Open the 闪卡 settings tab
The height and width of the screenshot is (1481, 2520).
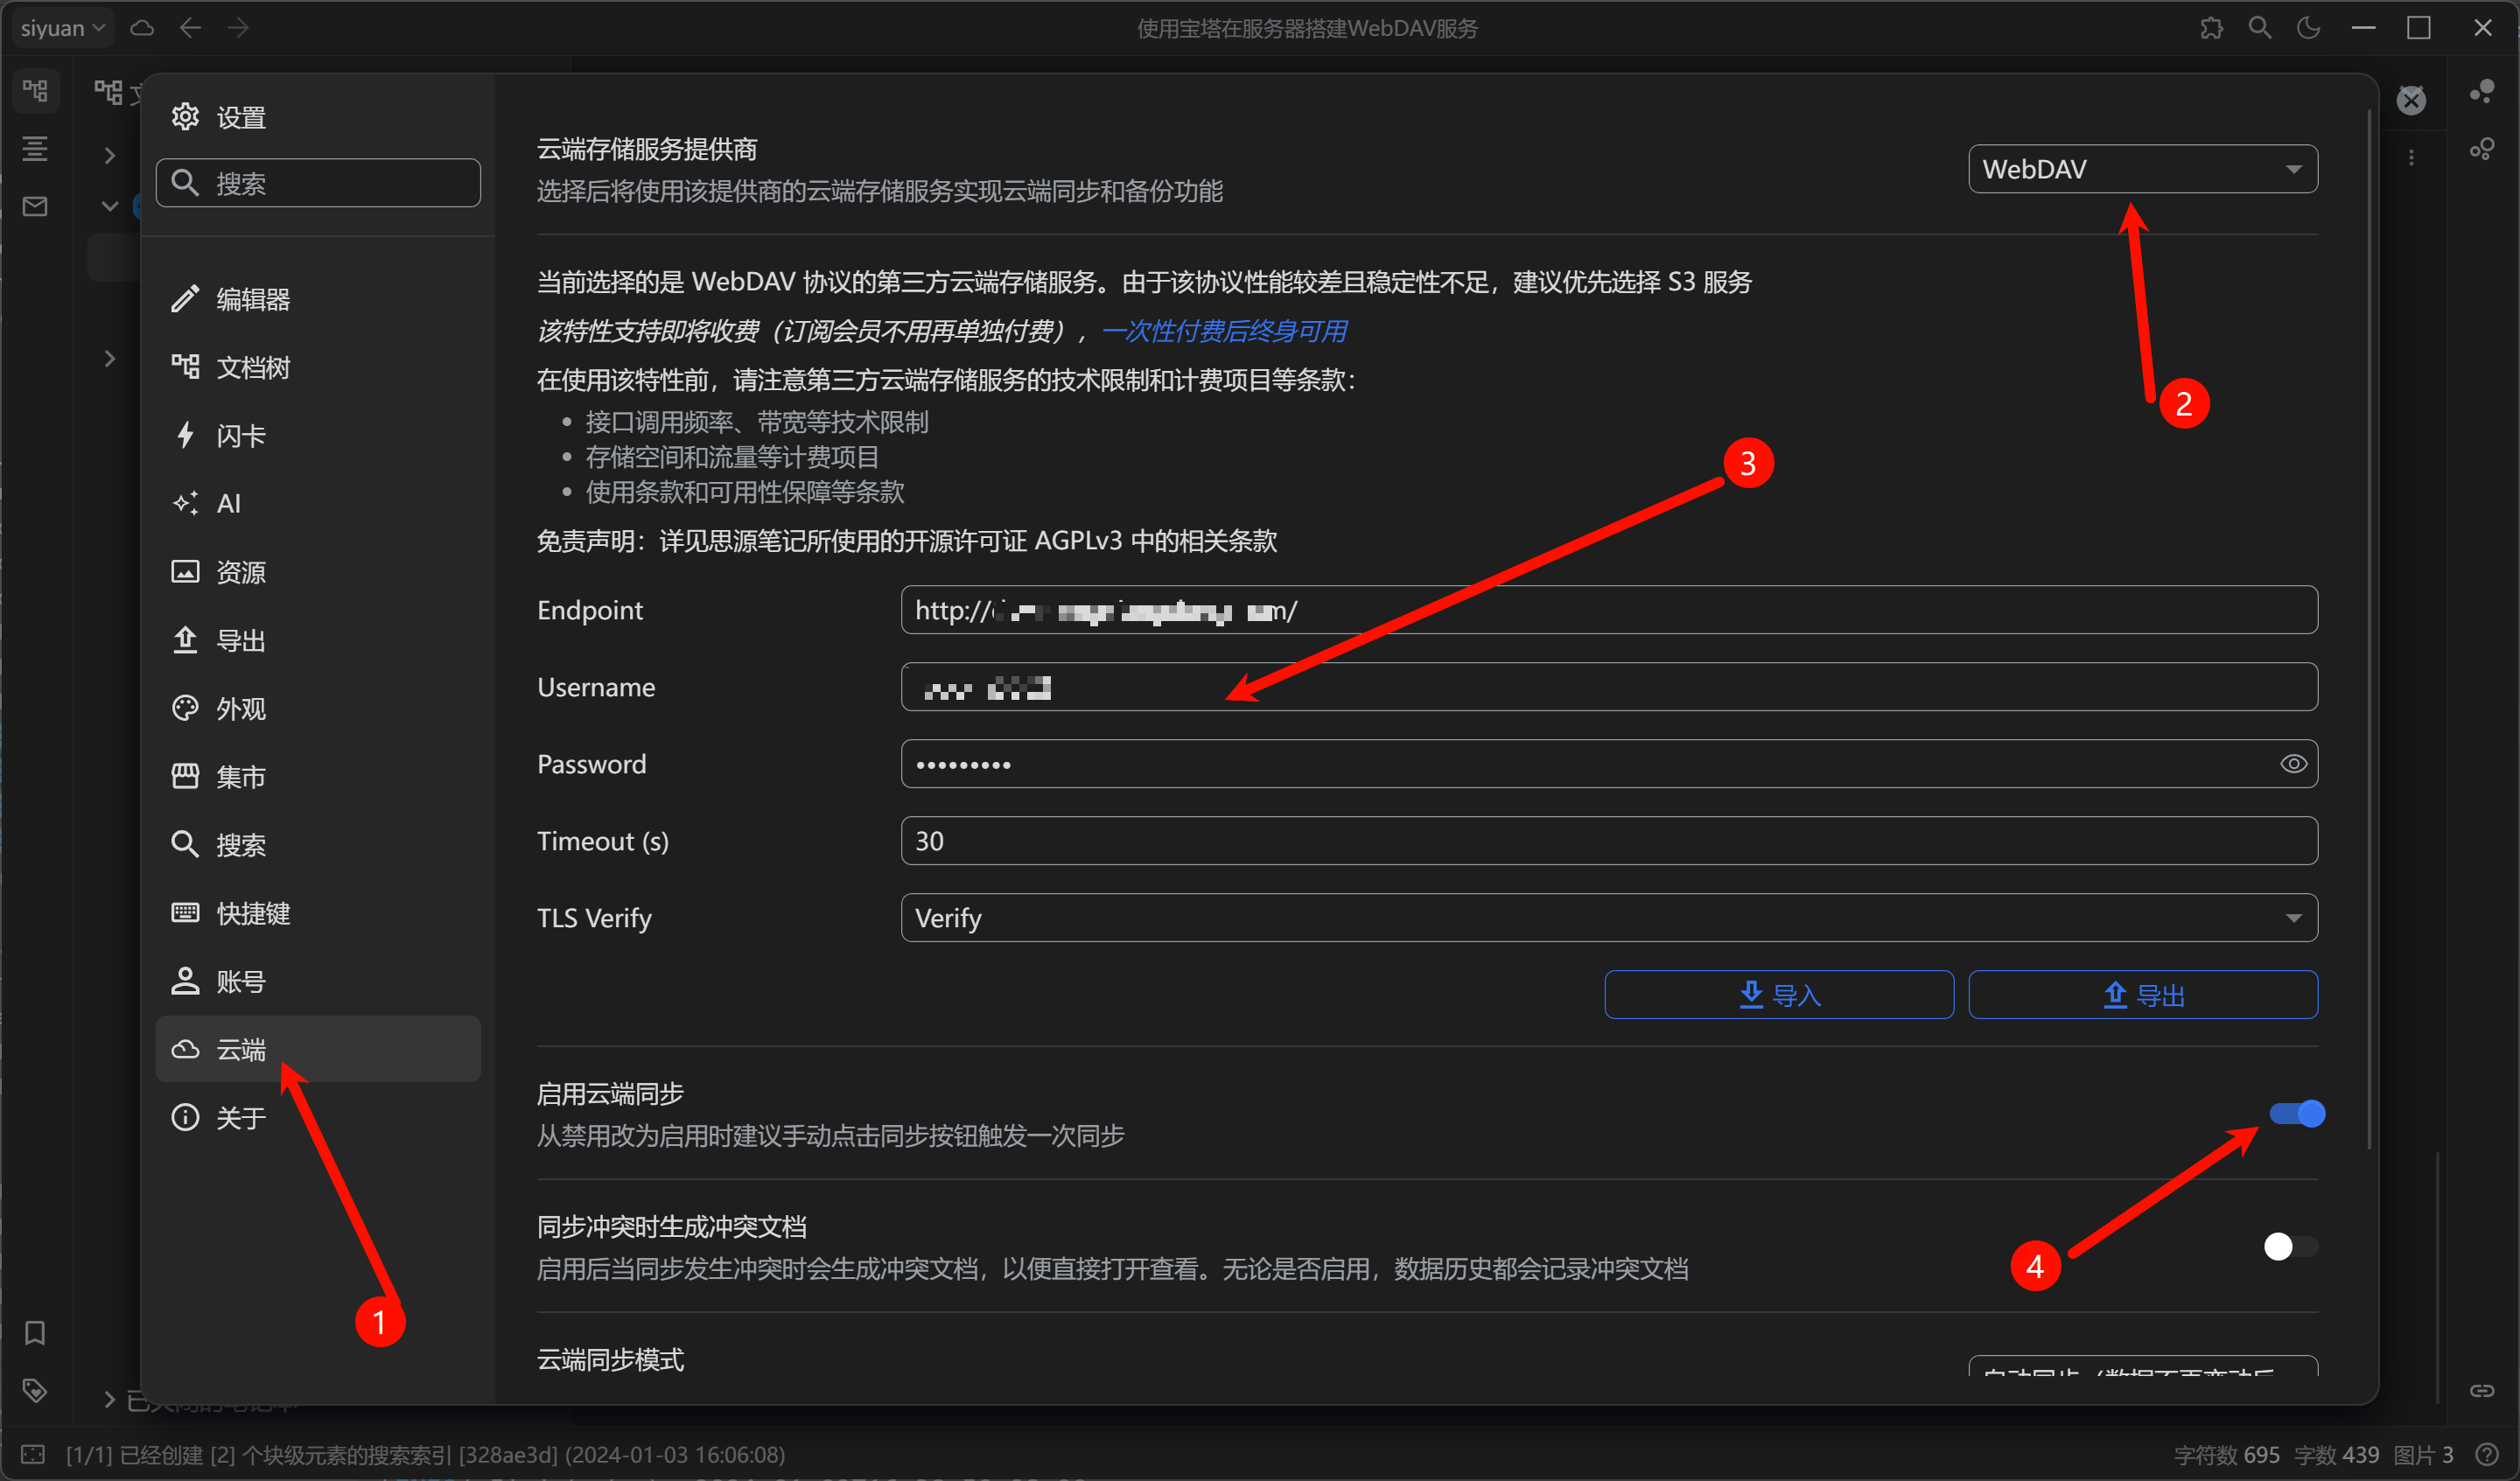pos(318,435)
